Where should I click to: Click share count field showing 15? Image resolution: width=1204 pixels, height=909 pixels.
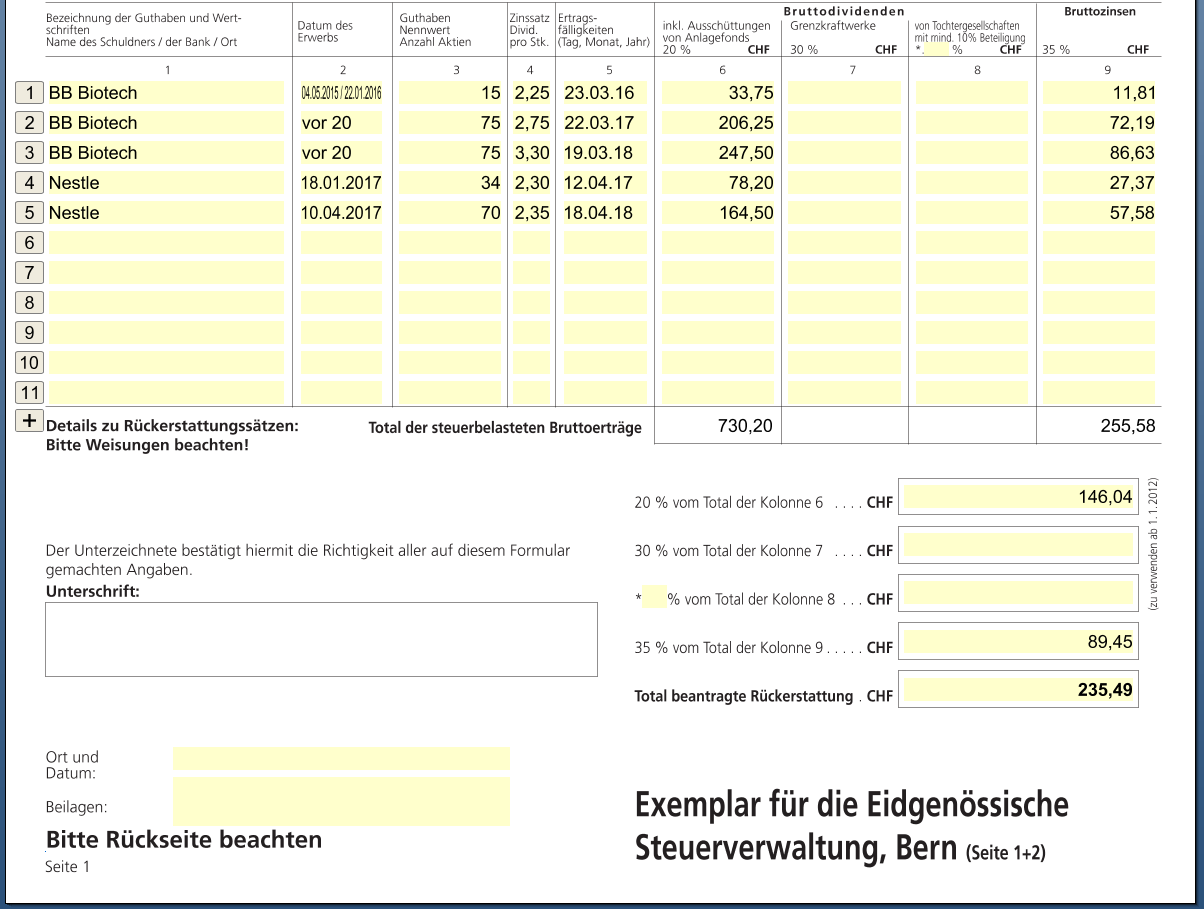[451, 93]
